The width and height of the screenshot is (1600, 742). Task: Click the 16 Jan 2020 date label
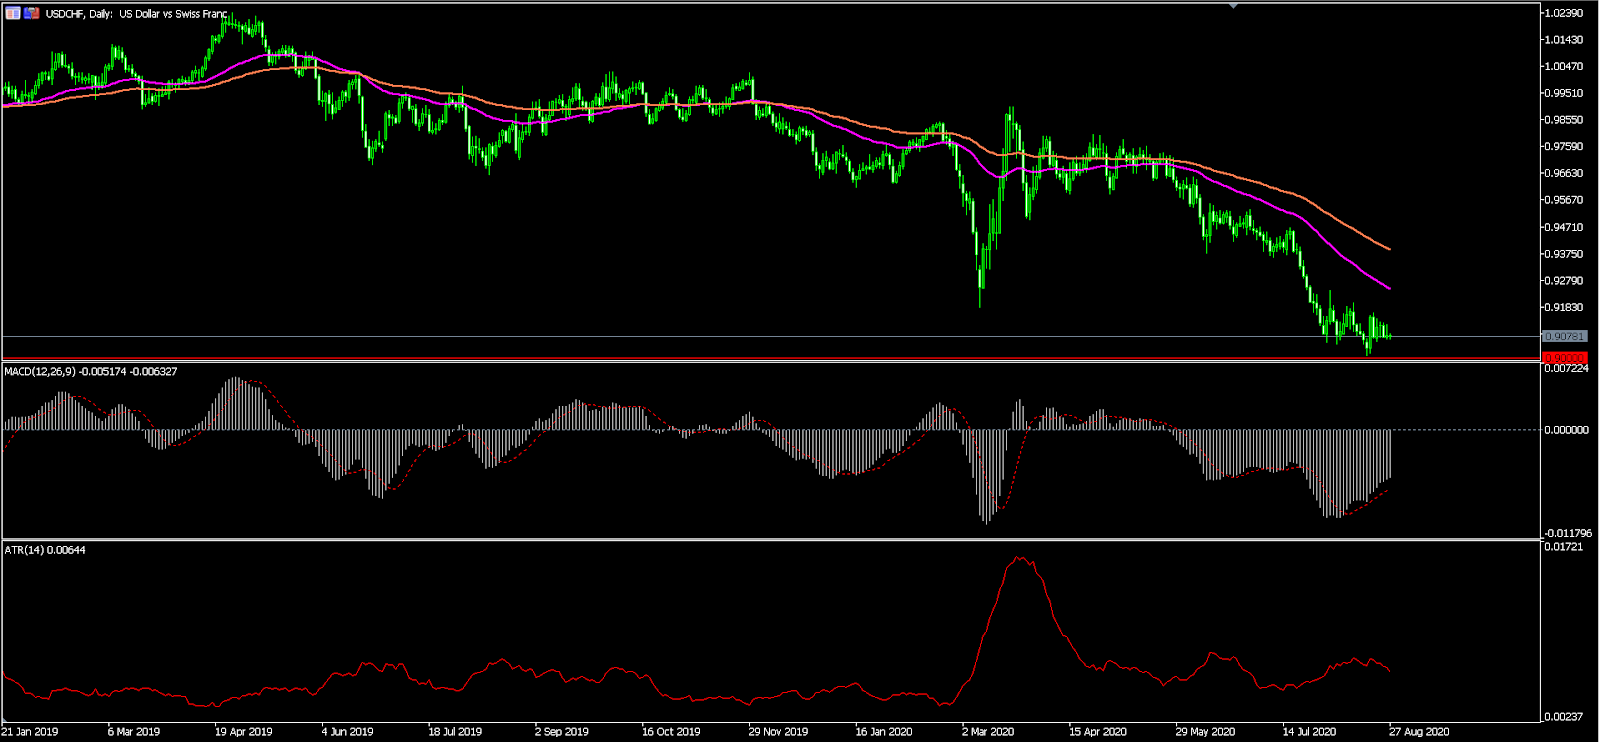[884, 732]
